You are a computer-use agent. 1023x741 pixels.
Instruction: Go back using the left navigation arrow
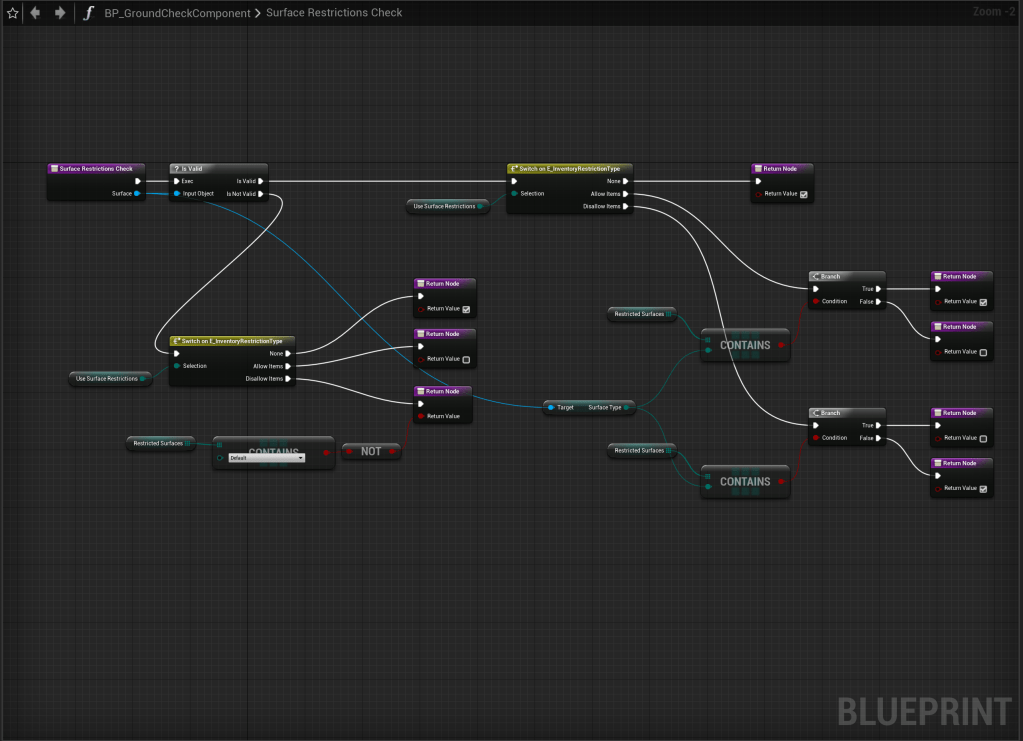click(36, 13)
